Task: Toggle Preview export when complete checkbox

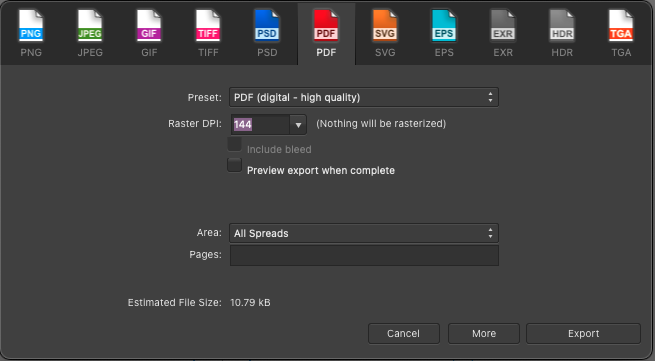Action: coord(234,165)
